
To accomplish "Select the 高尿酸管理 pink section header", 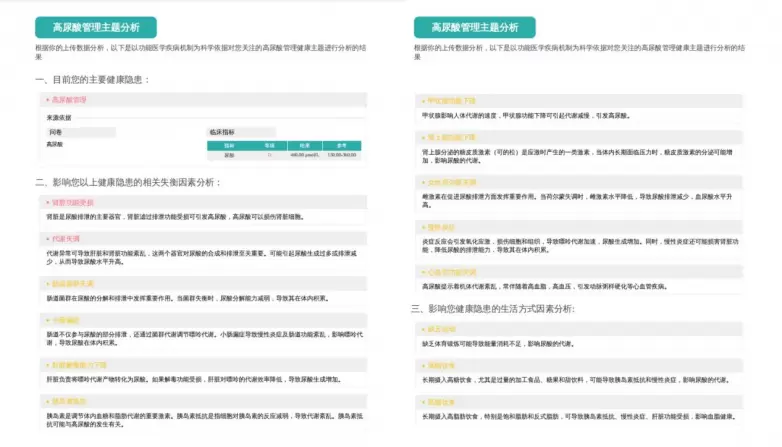I will tap(70, 101).
